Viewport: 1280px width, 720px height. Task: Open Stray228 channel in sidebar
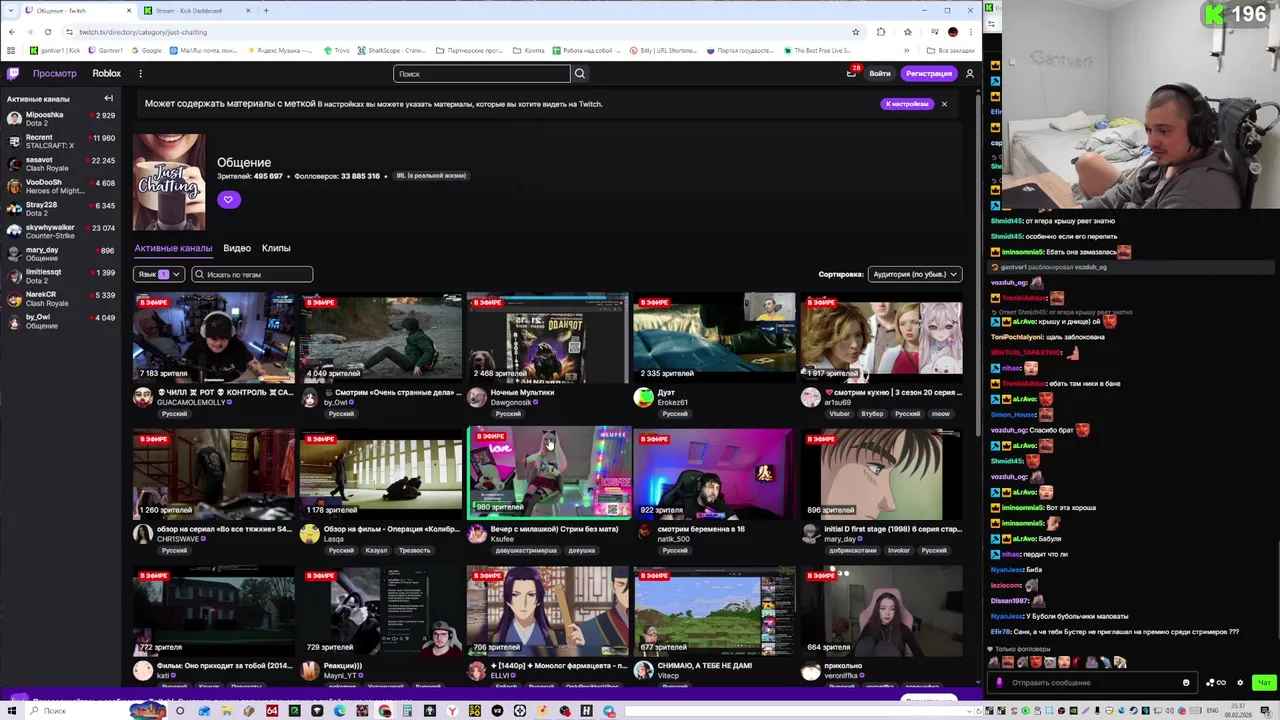click(x=60, y=208)
